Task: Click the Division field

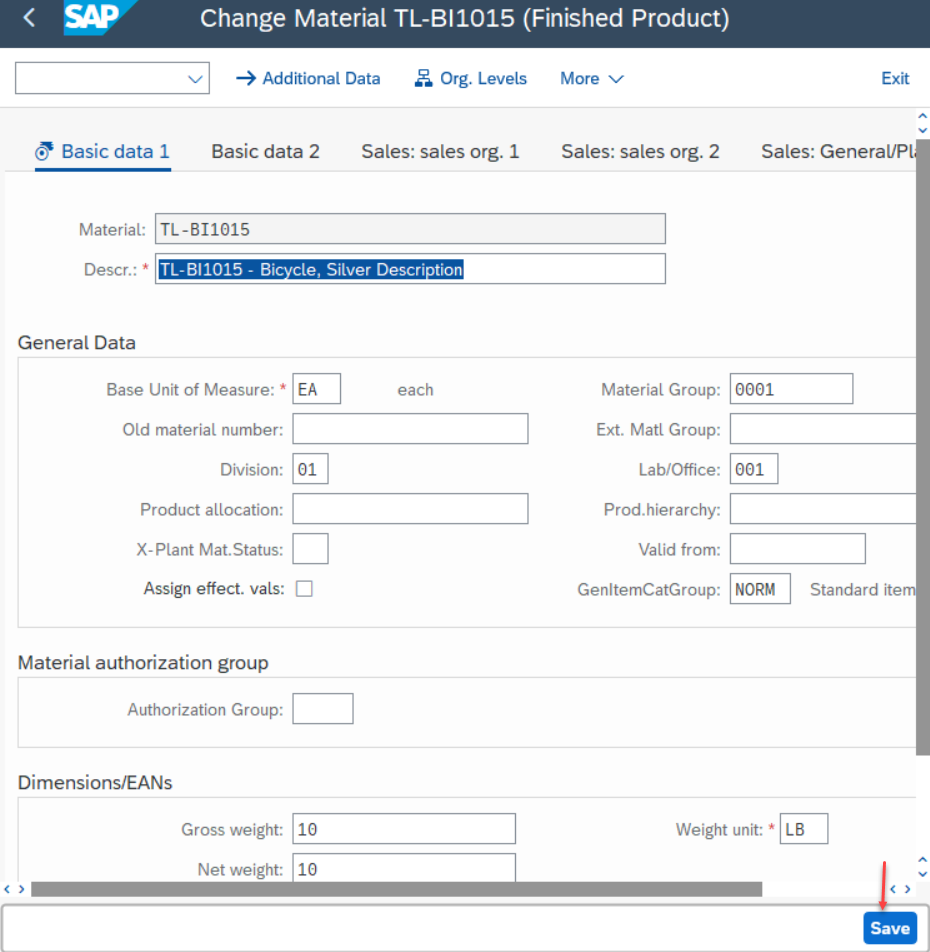Action: click(310, 469)
